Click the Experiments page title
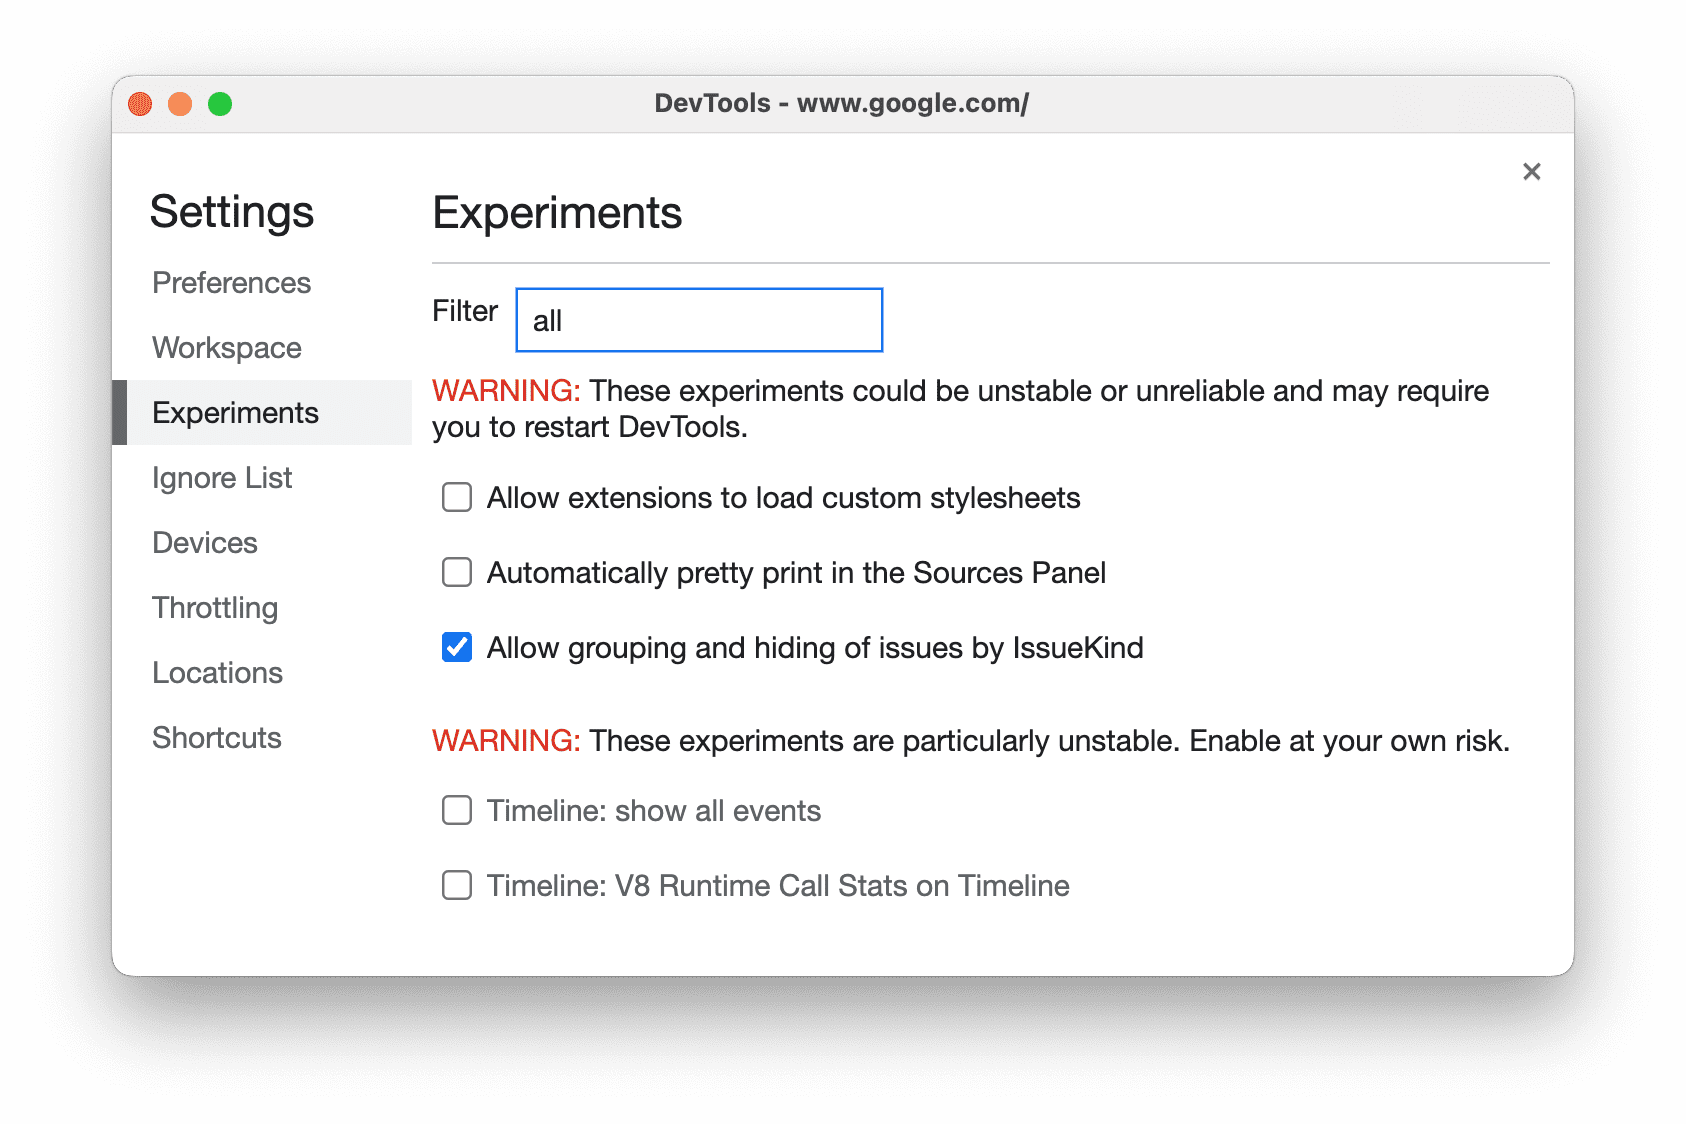 point(557,213)
